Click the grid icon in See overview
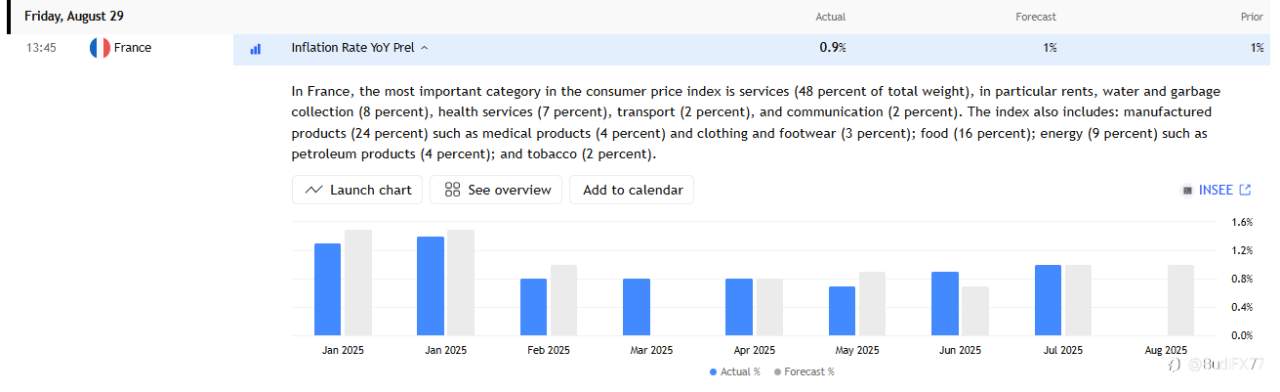 452,190
